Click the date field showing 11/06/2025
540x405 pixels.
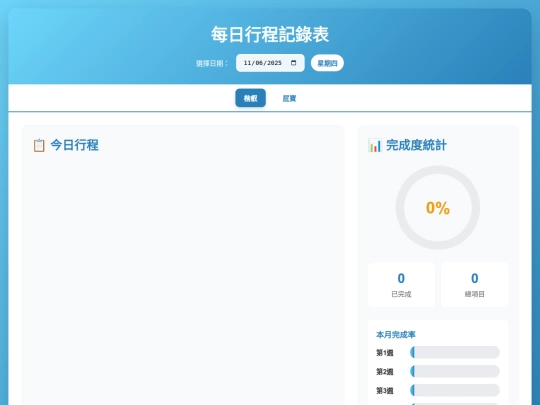pyautogui.click(x=270, y=63)
